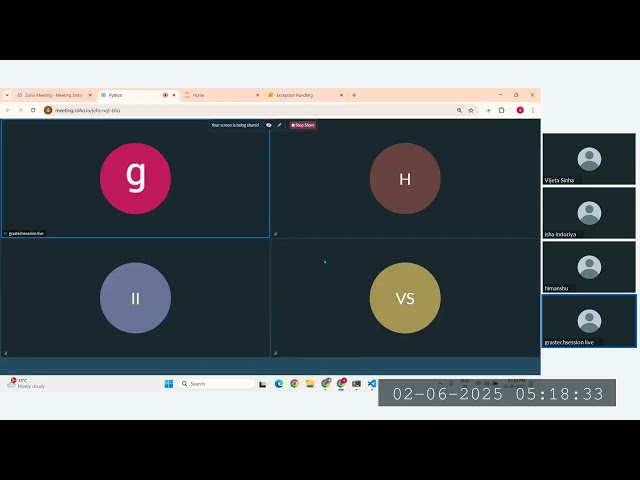Screen dimensions: 640x480
Task: Open the terminal app from taskbar
Action: pyautogui.click(x=356, y=384)
